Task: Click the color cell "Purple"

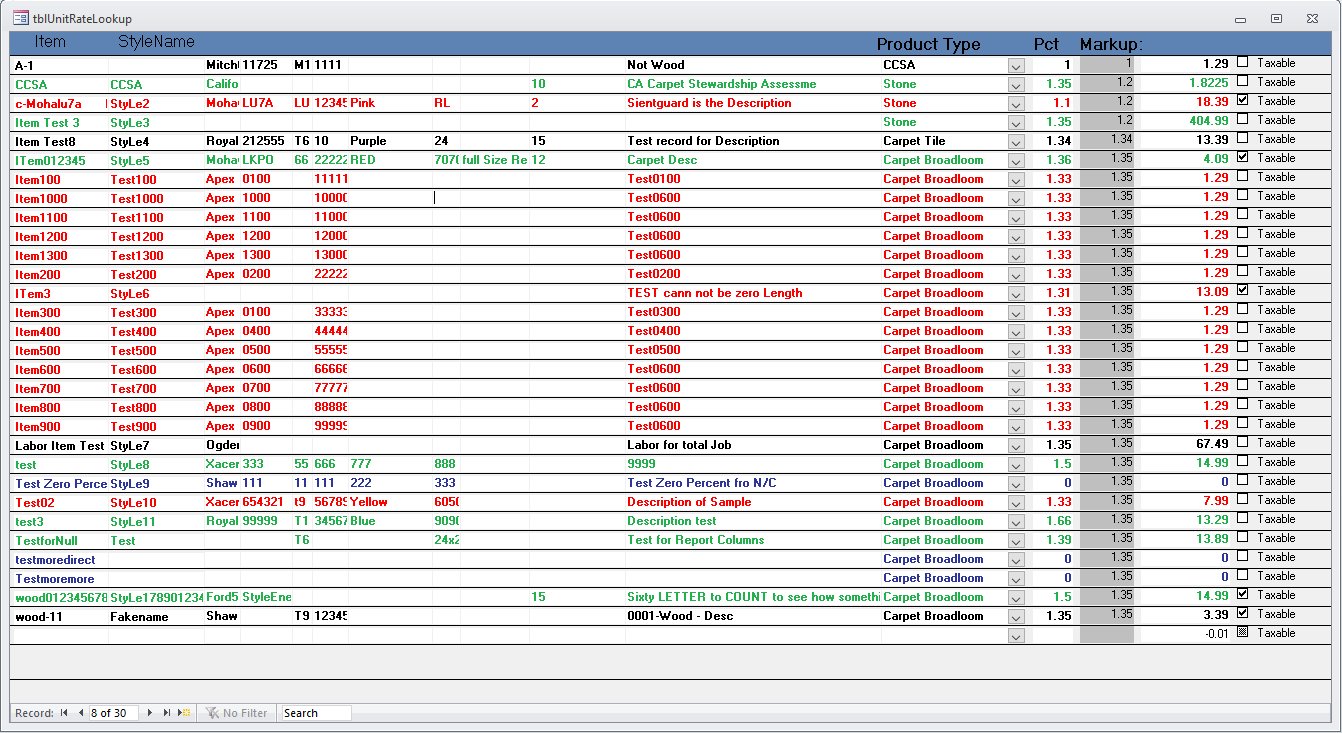Action: coord(389,141)
